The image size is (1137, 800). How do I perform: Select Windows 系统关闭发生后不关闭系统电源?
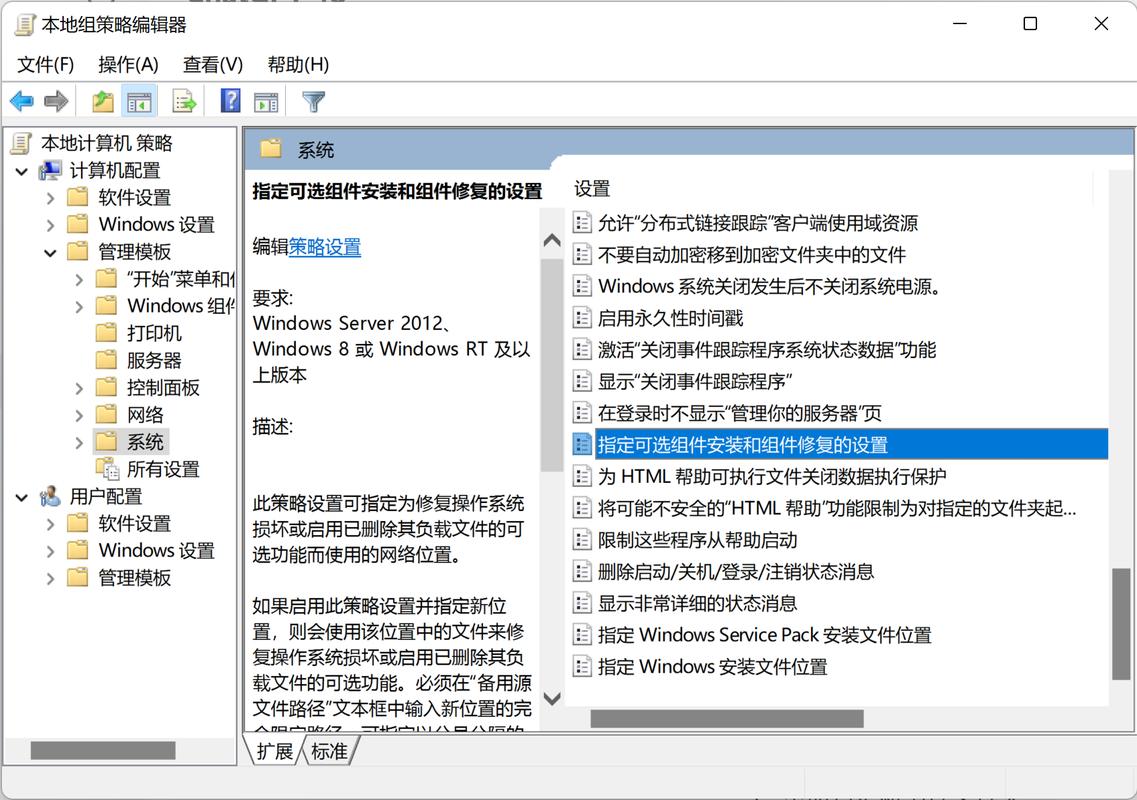(x=769, y=286)
